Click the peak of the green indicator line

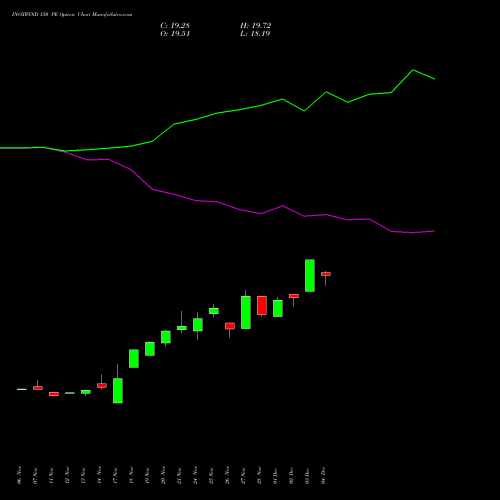[x=413, y=70]
